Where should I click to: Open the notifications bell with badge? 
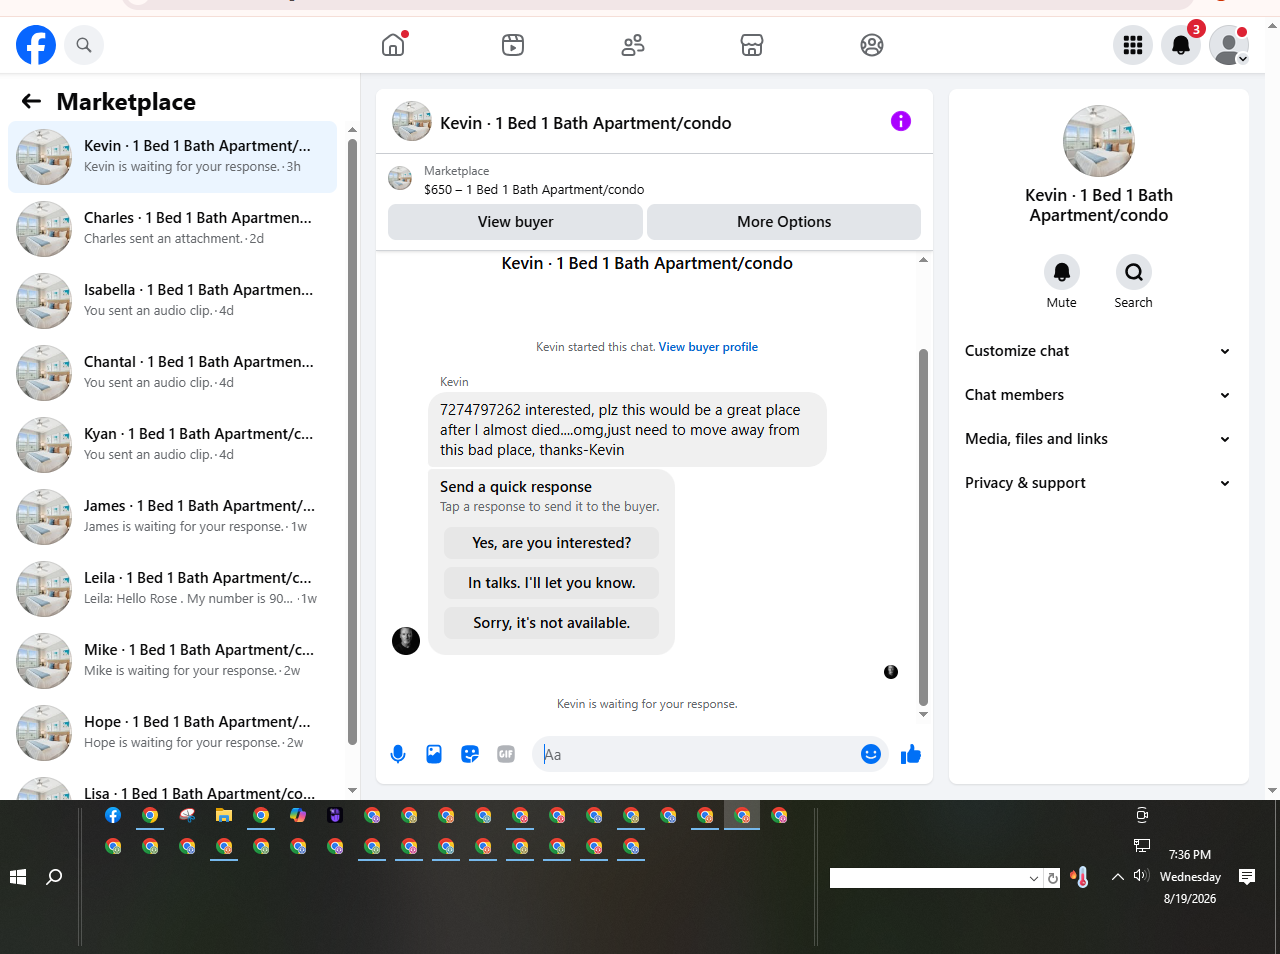[x=1181, y=45]
